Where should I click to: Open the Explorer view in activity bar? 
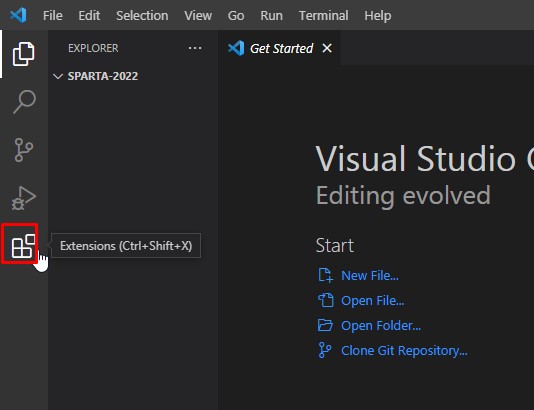[x=23, y=54]
